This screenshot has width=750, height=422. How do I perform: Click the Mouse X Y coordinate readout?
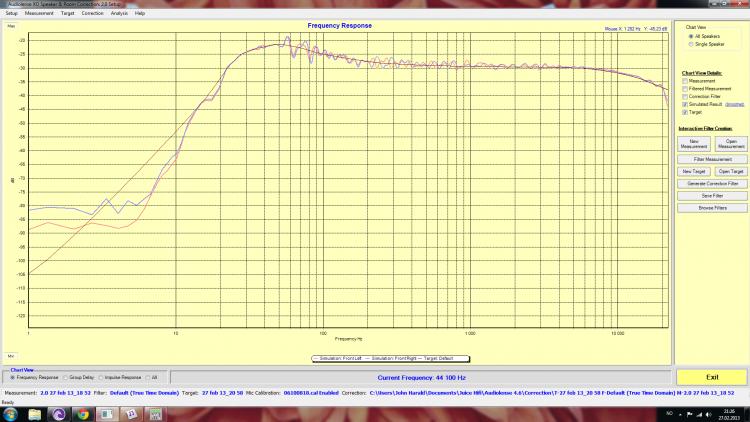636,29
